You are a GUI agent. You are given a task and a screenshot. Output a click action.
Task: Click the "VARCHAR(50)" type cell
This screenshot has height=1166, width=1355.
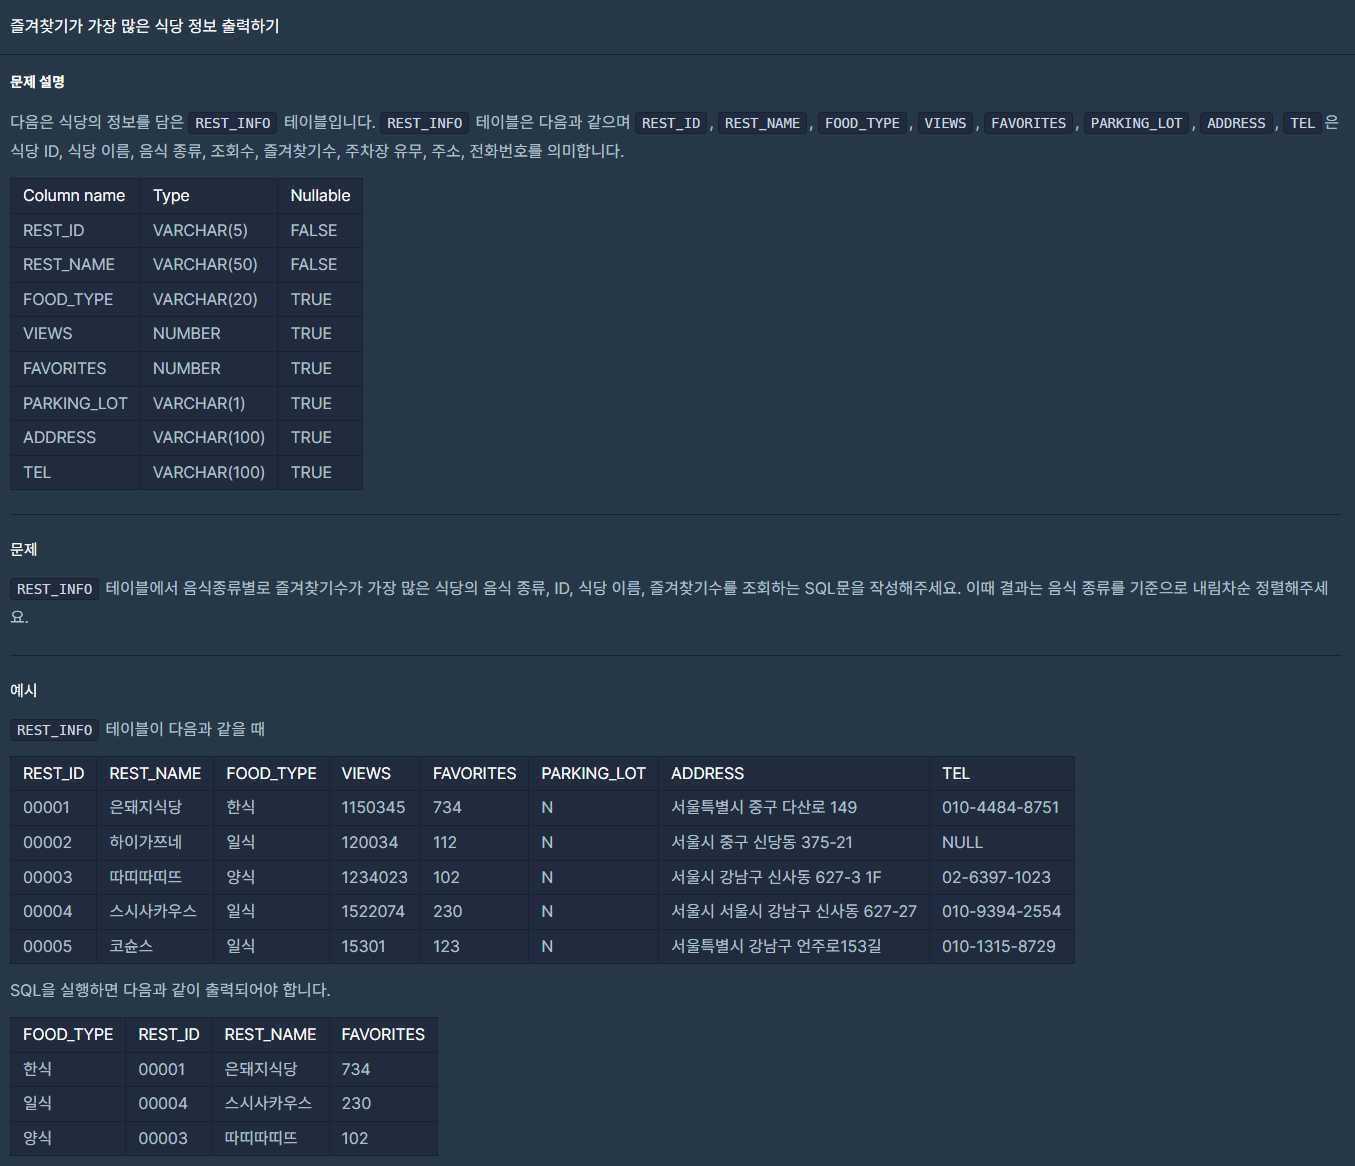click(x=205, y=265)
